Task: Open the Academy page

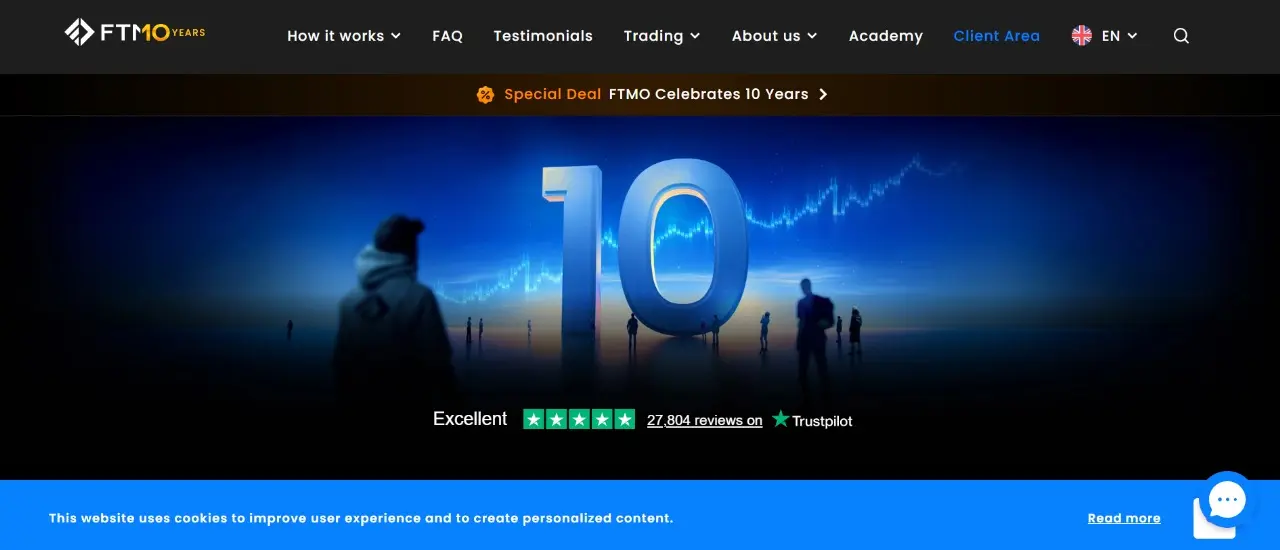Action: click(x=885, y=36)
